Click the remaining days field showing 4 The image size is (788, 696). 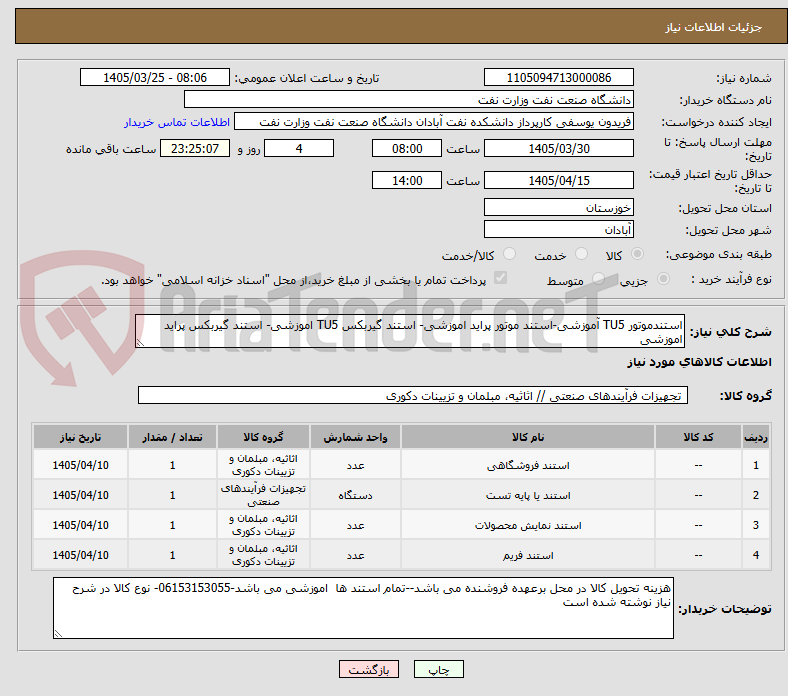tap(299, 148)
